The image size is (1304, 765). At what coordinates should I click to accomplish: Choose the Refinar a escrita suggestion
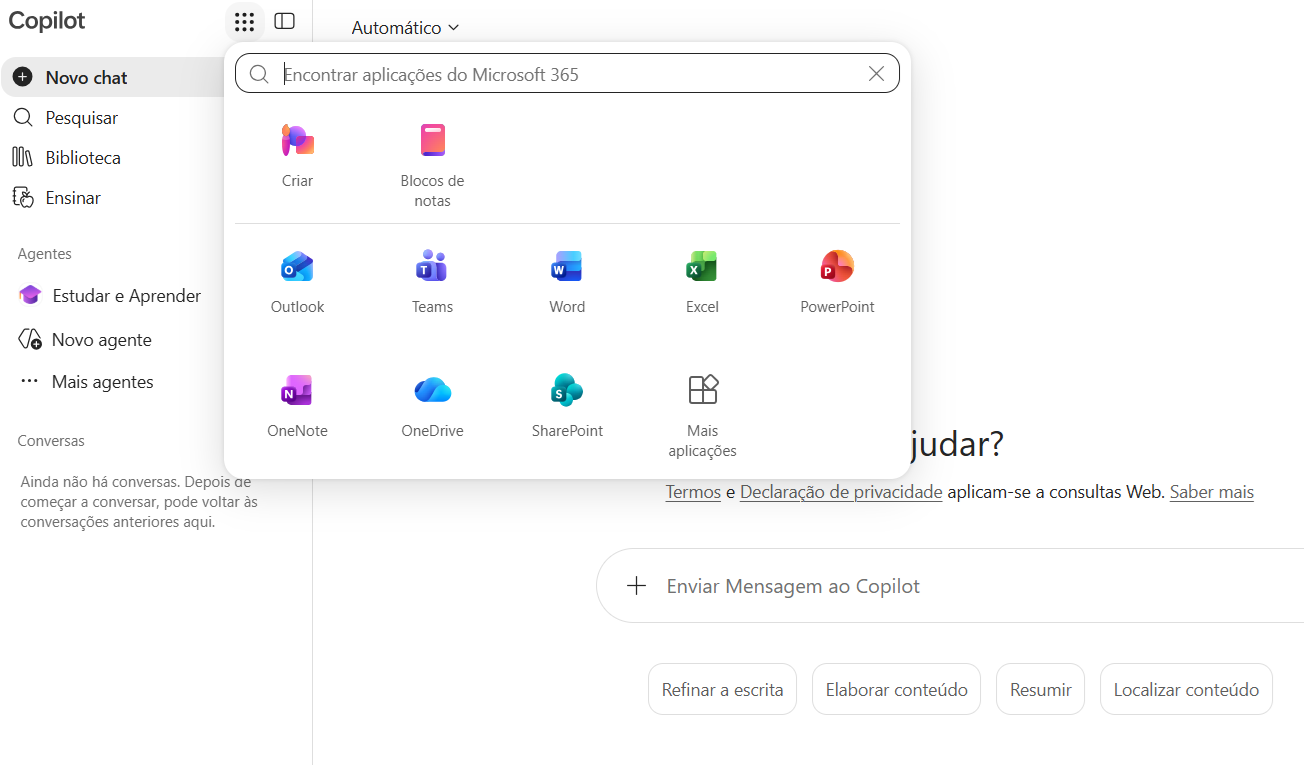[x=723, y=689]
